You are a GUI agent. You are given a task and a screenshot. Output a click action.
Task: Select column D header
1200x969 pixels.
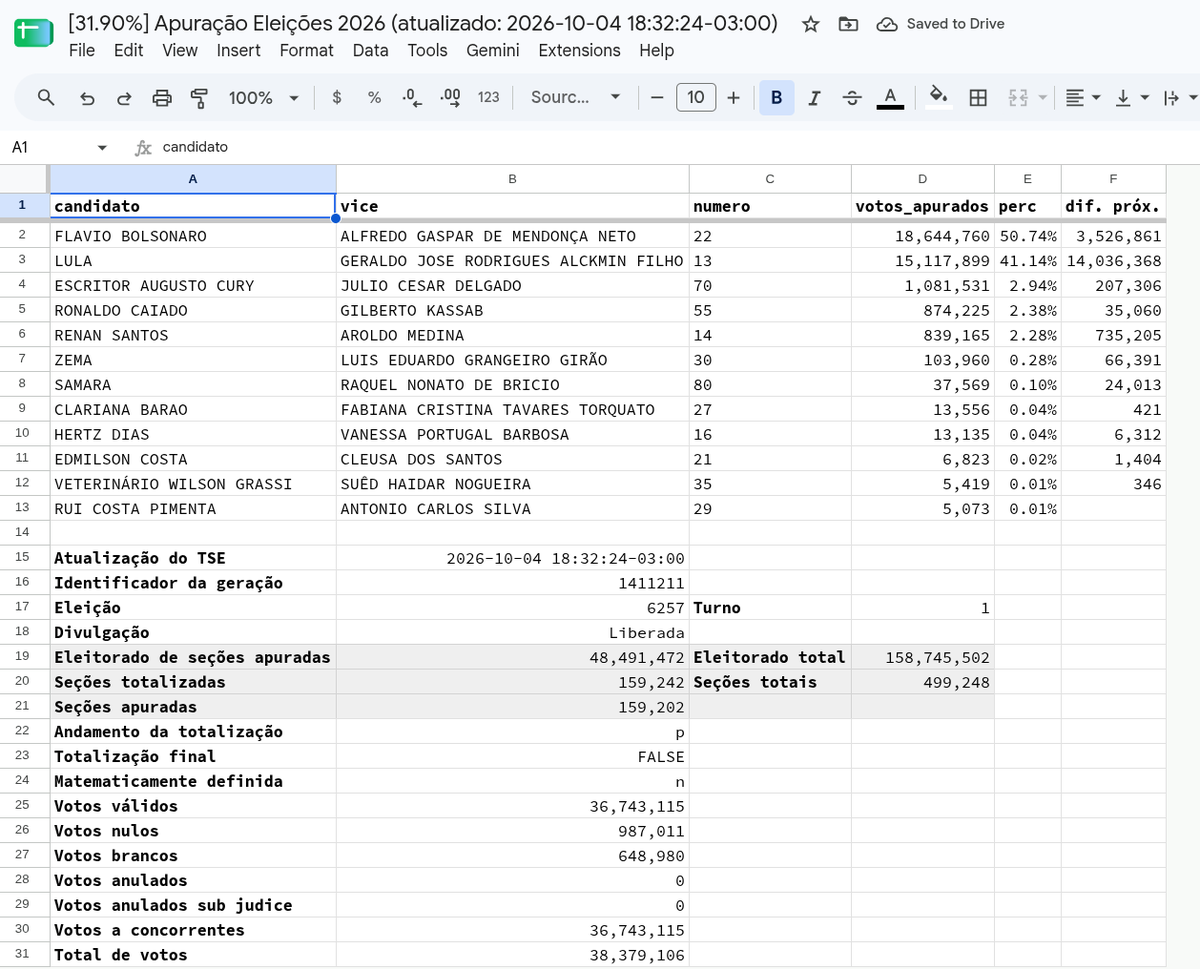[922, 179]
